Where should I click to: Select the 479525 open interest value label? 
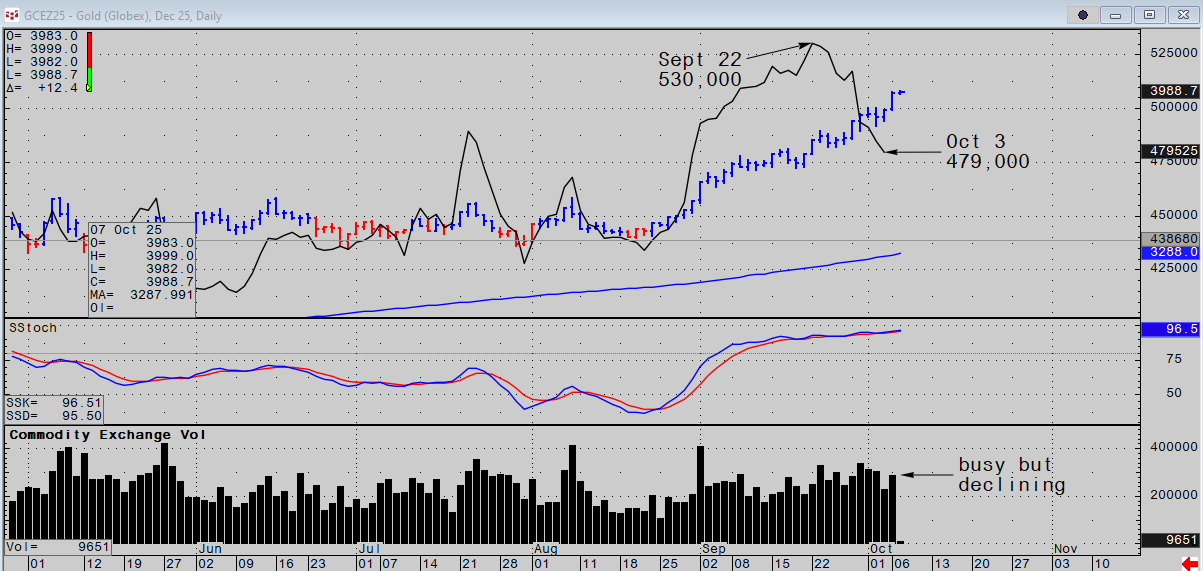(x=1171, y=151)
